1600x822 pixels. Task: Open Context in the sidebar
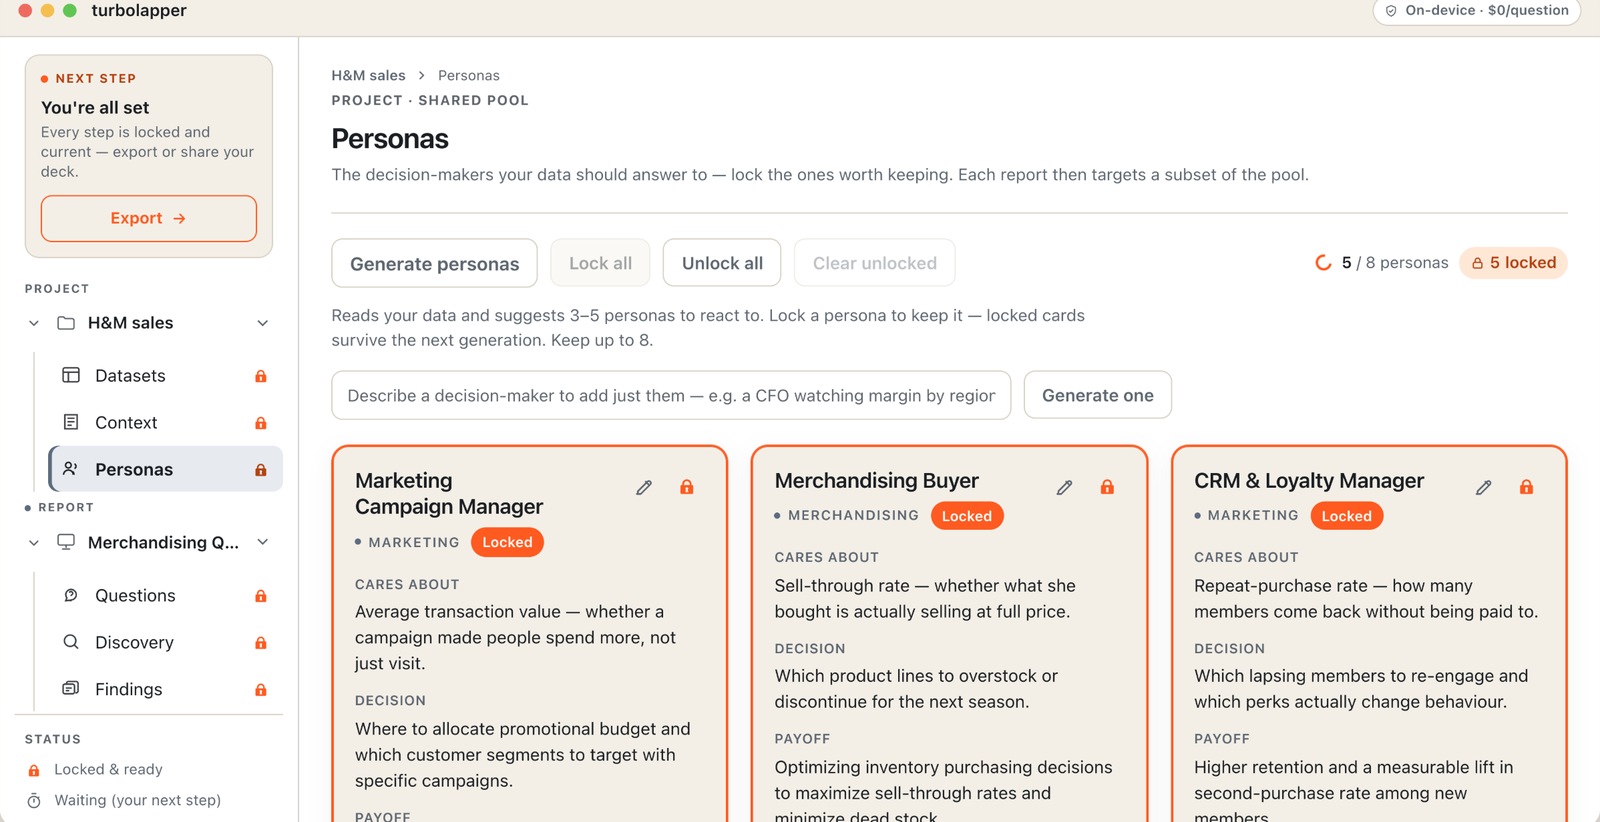(x=165, y=423)
